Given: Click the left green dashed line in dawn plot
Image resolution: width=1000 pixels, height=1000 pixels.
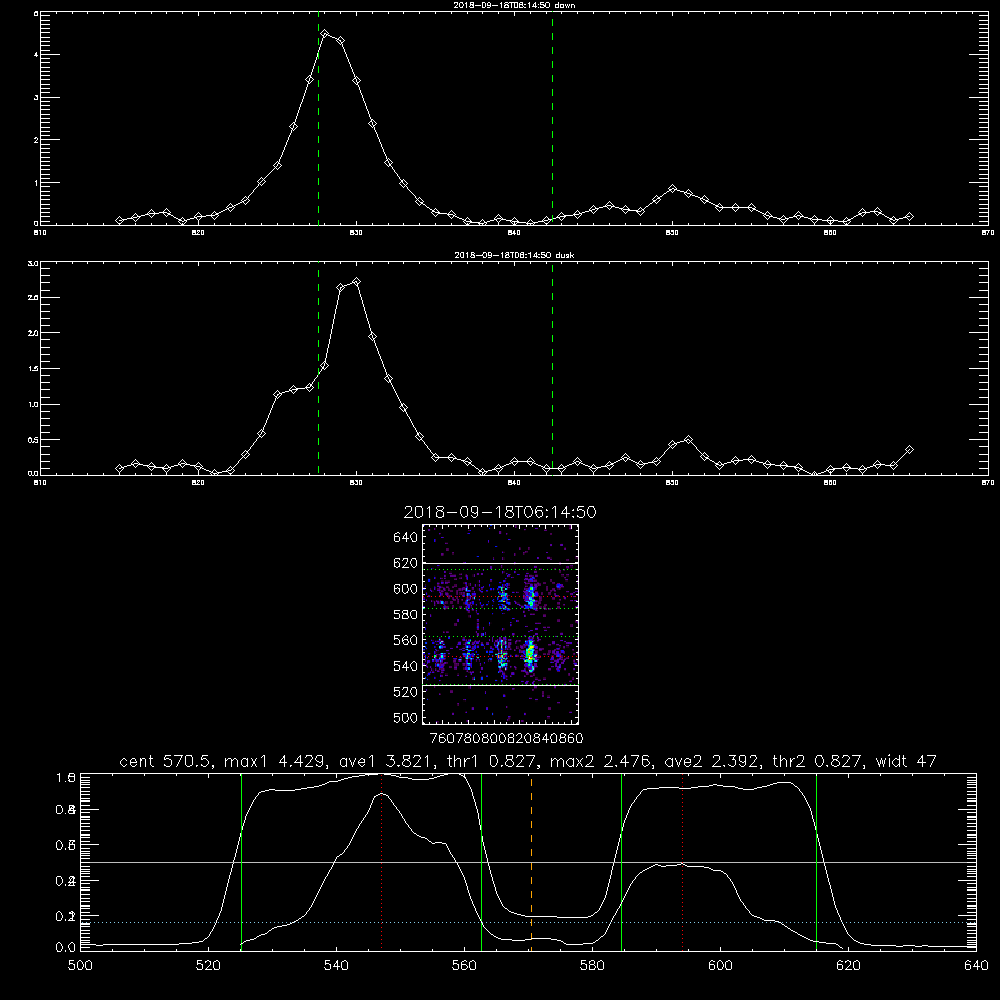Looking at the screenshot, I should pyautogui.click(x=318, y=118).
